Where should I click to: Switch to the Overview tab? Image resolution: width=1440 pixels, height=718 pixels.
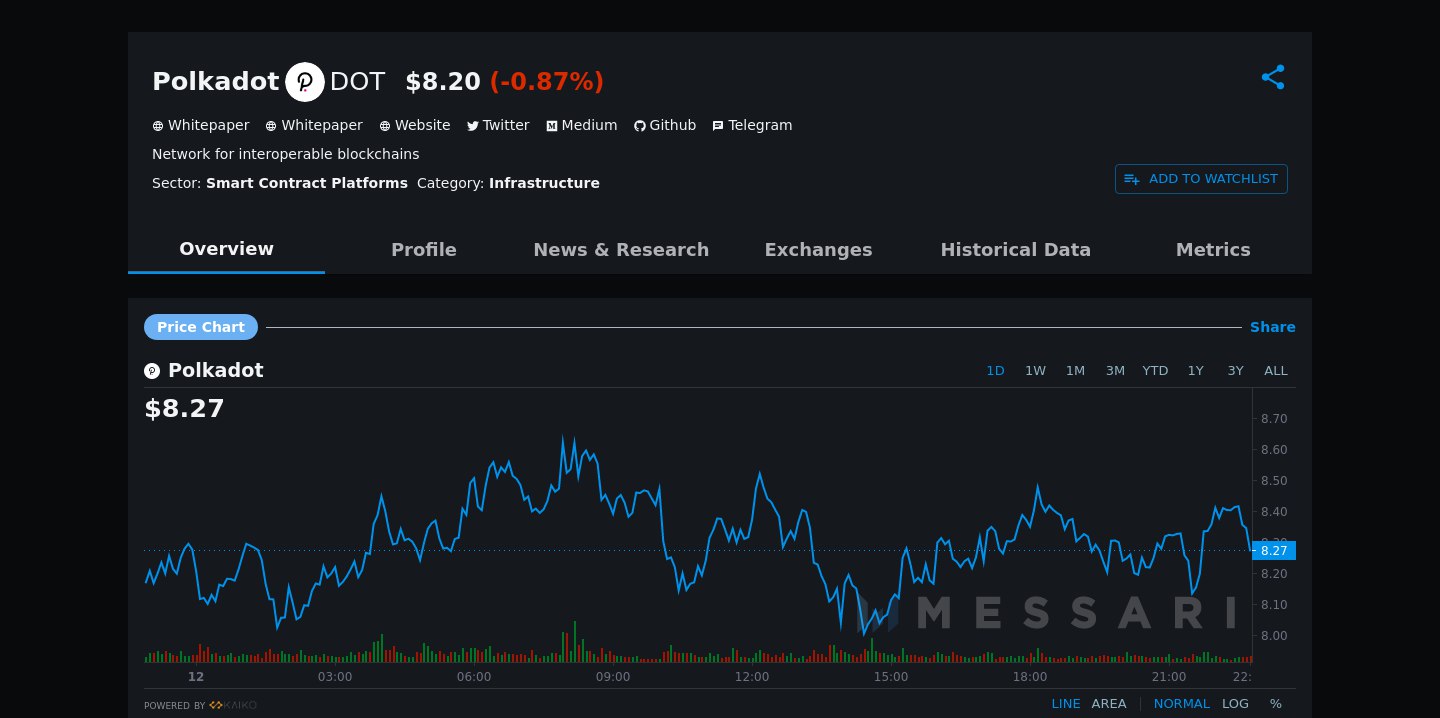[x=226, y=249]
